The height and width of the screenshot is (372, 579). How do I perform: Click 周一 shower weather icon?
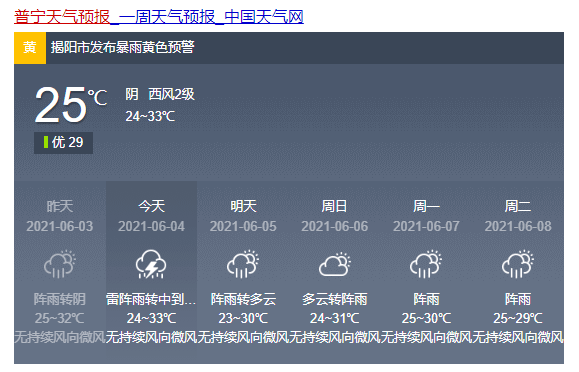tap(426, 264)
